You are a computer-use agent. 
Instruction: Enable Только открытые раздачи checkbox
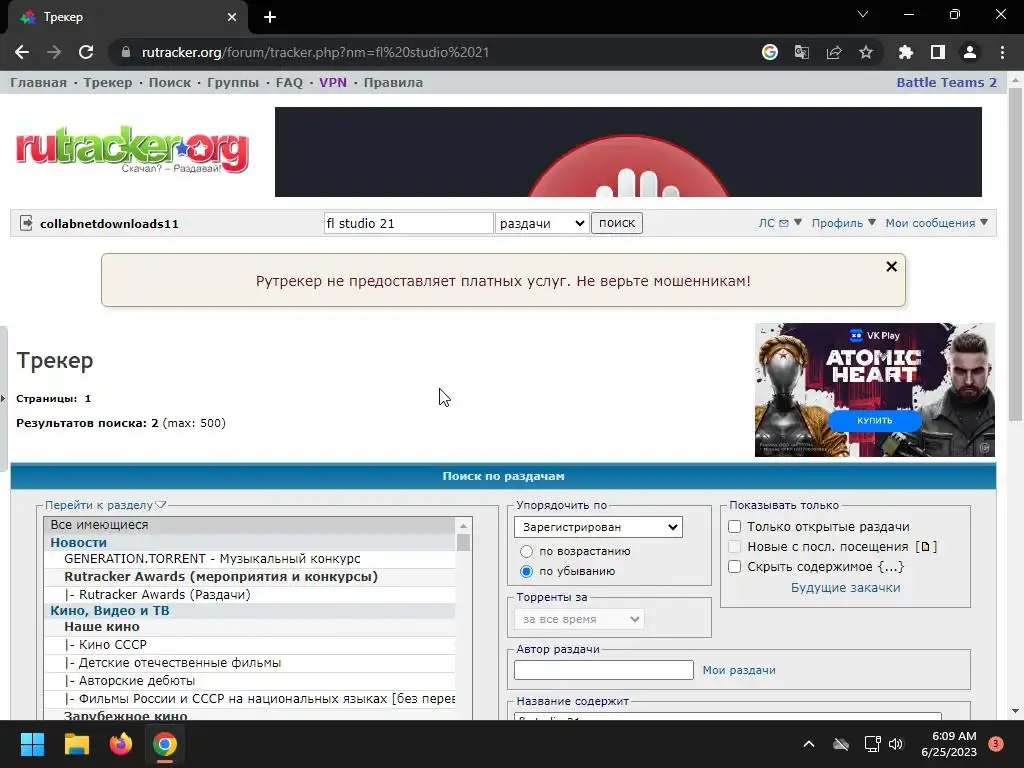click(735, 526)
